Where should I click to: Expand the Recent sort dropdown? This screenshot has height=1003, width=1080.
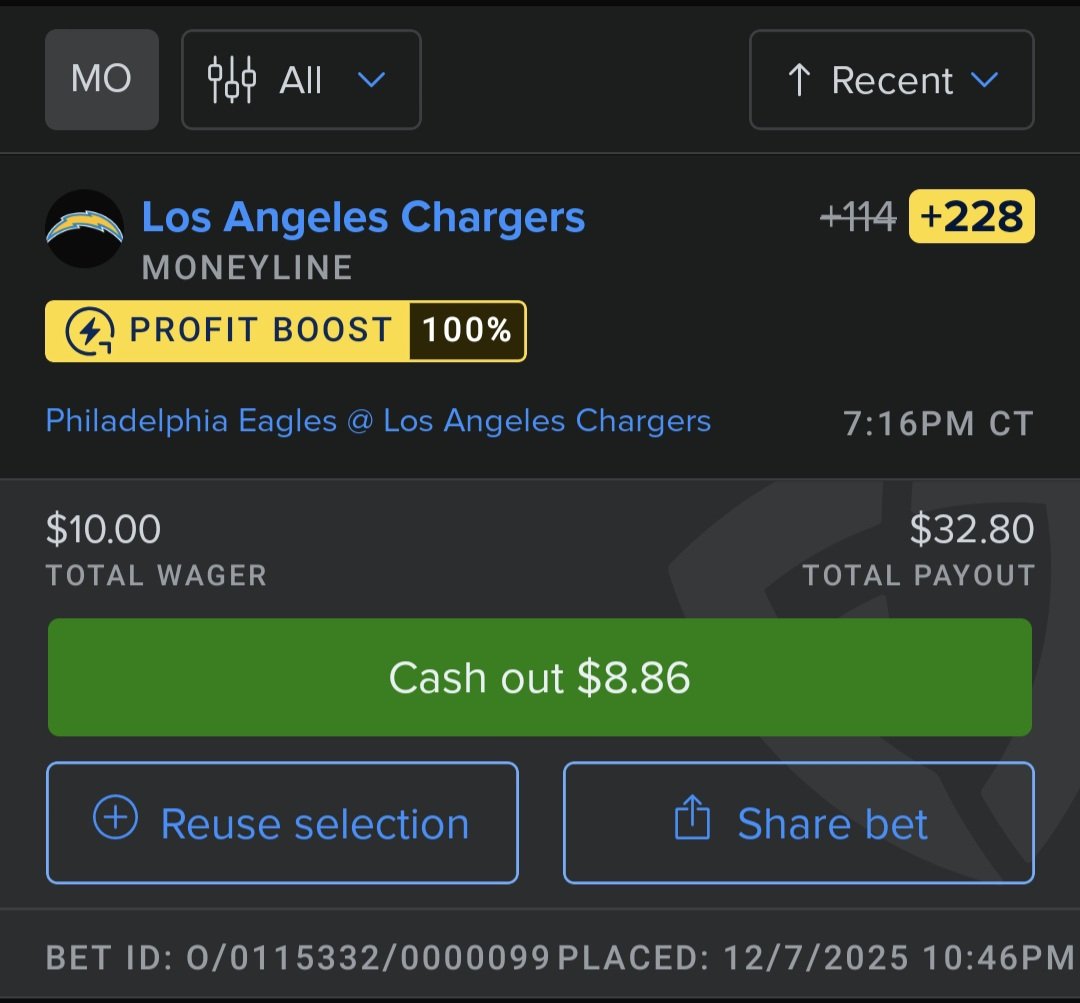[891, 80]
